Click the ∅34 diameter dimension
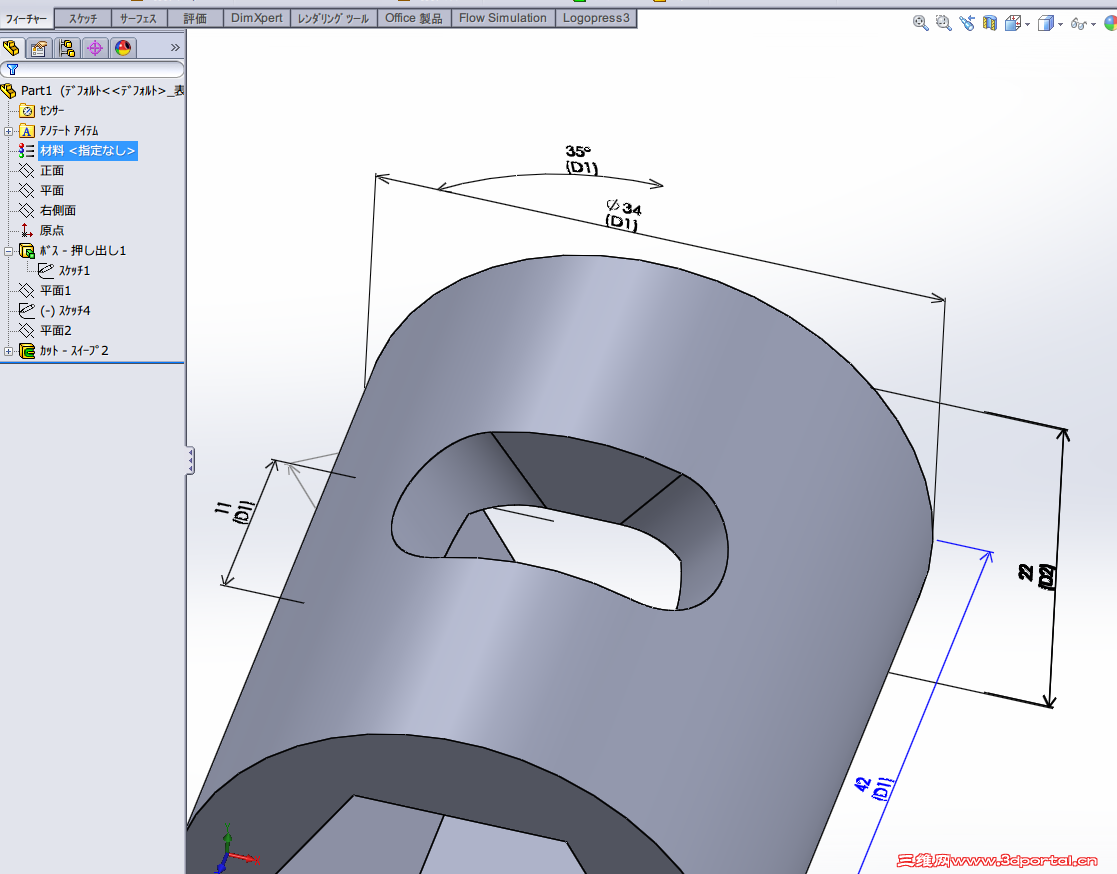 pos(623,214)
